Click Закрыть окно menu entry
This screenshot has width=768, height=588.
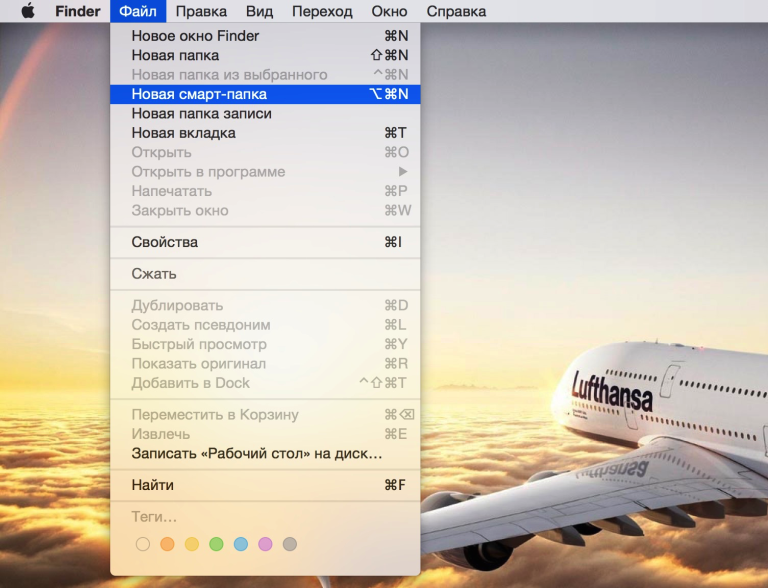[x=265, y=211]
